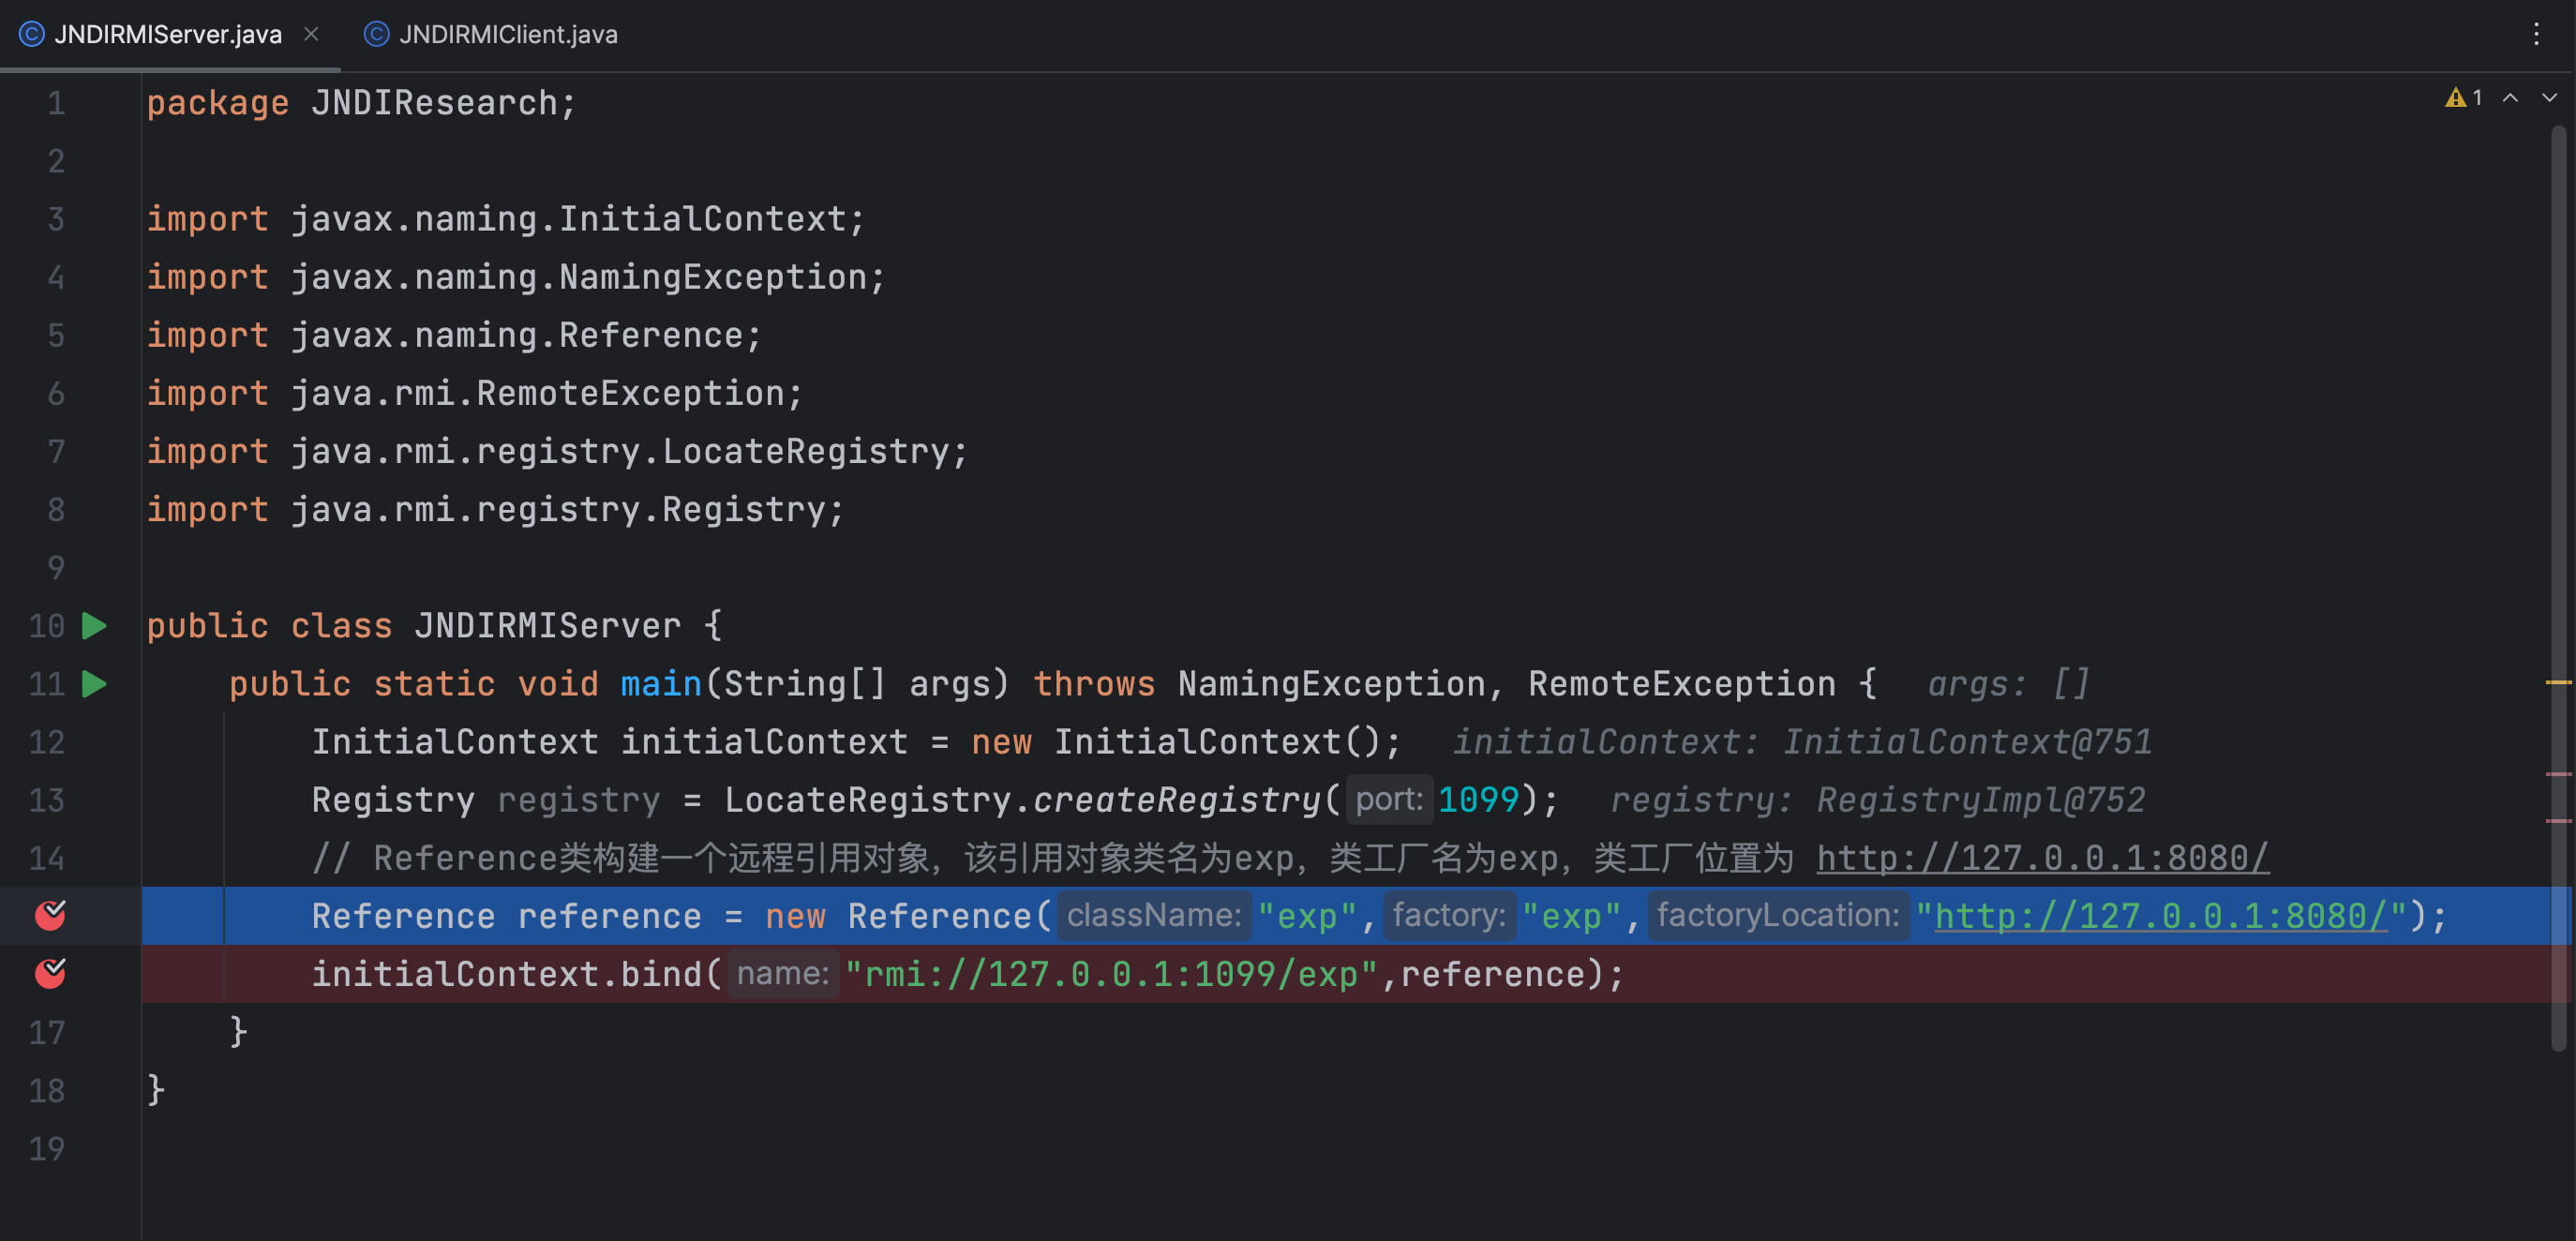The height and width of the screenshot is (1241, 2576).
Task: Open the http://127.0.0.1:8080/ link in the comment
Action: (x=2042, y=858)
